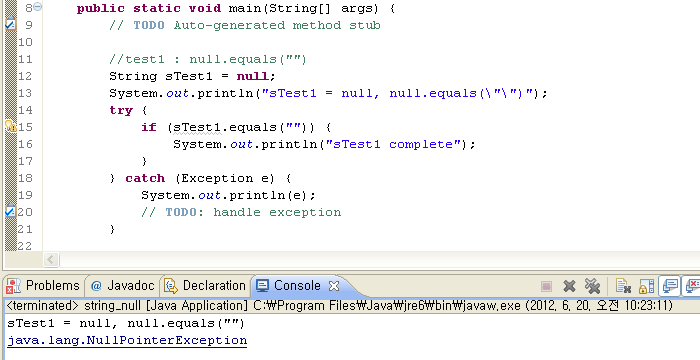The image size is (700, 360).
Task: Click 'String sTest1 = null;' on line 12
Action: pos(193,76)
